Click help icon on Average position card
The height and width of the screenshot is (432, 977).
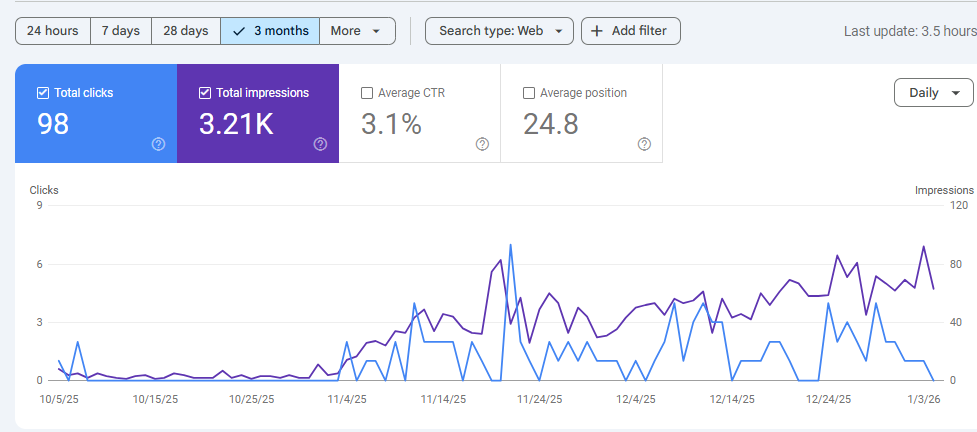pos(644,144)
